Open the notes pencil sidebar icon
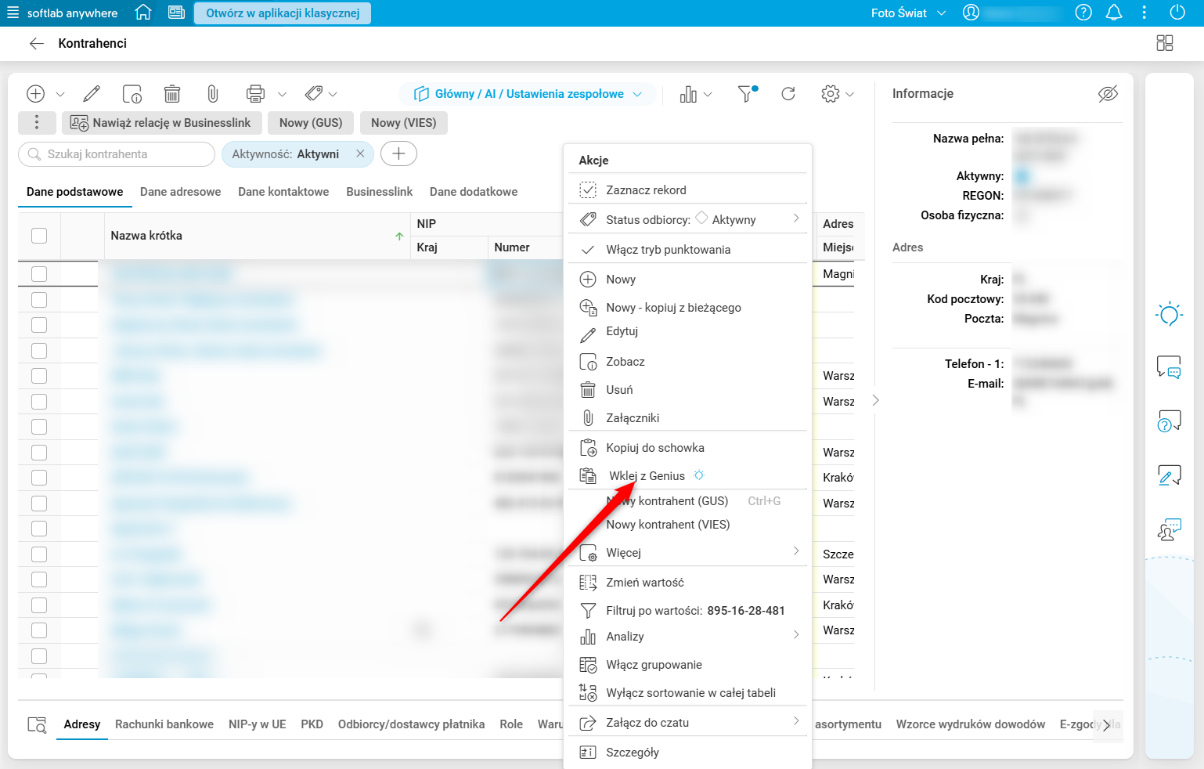This screenshot has height=769, width=1204. [1168, 475]
